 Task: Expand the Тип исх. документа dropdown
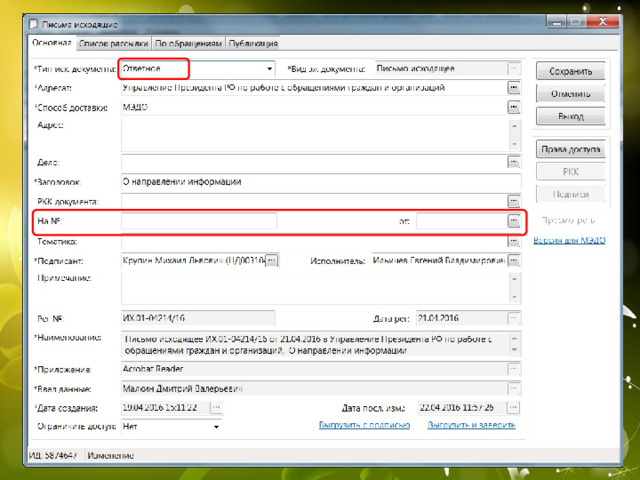click(x=269, y=69)
